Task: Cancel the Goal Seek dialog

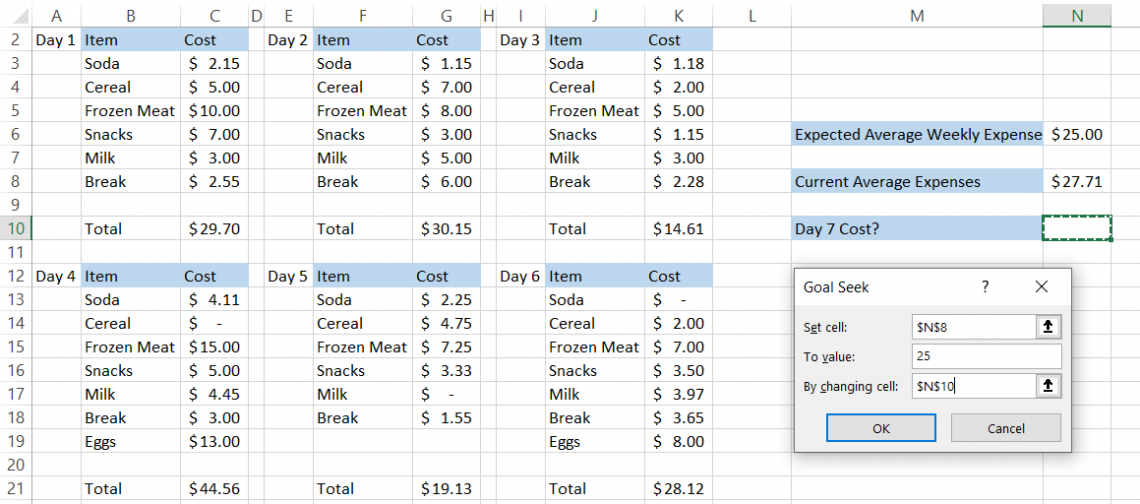Action: [x=1005, y=428]
